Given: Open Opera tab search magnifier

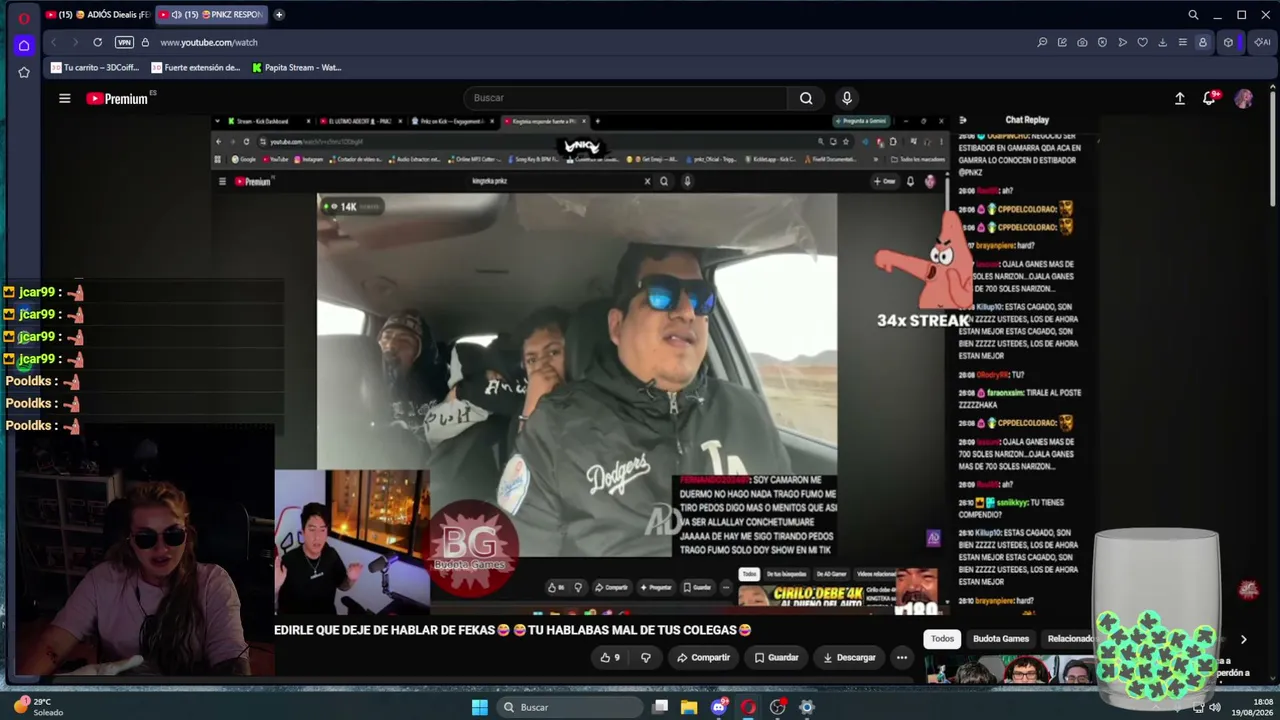Looking at the screenshot, I should coord(1193,15).
